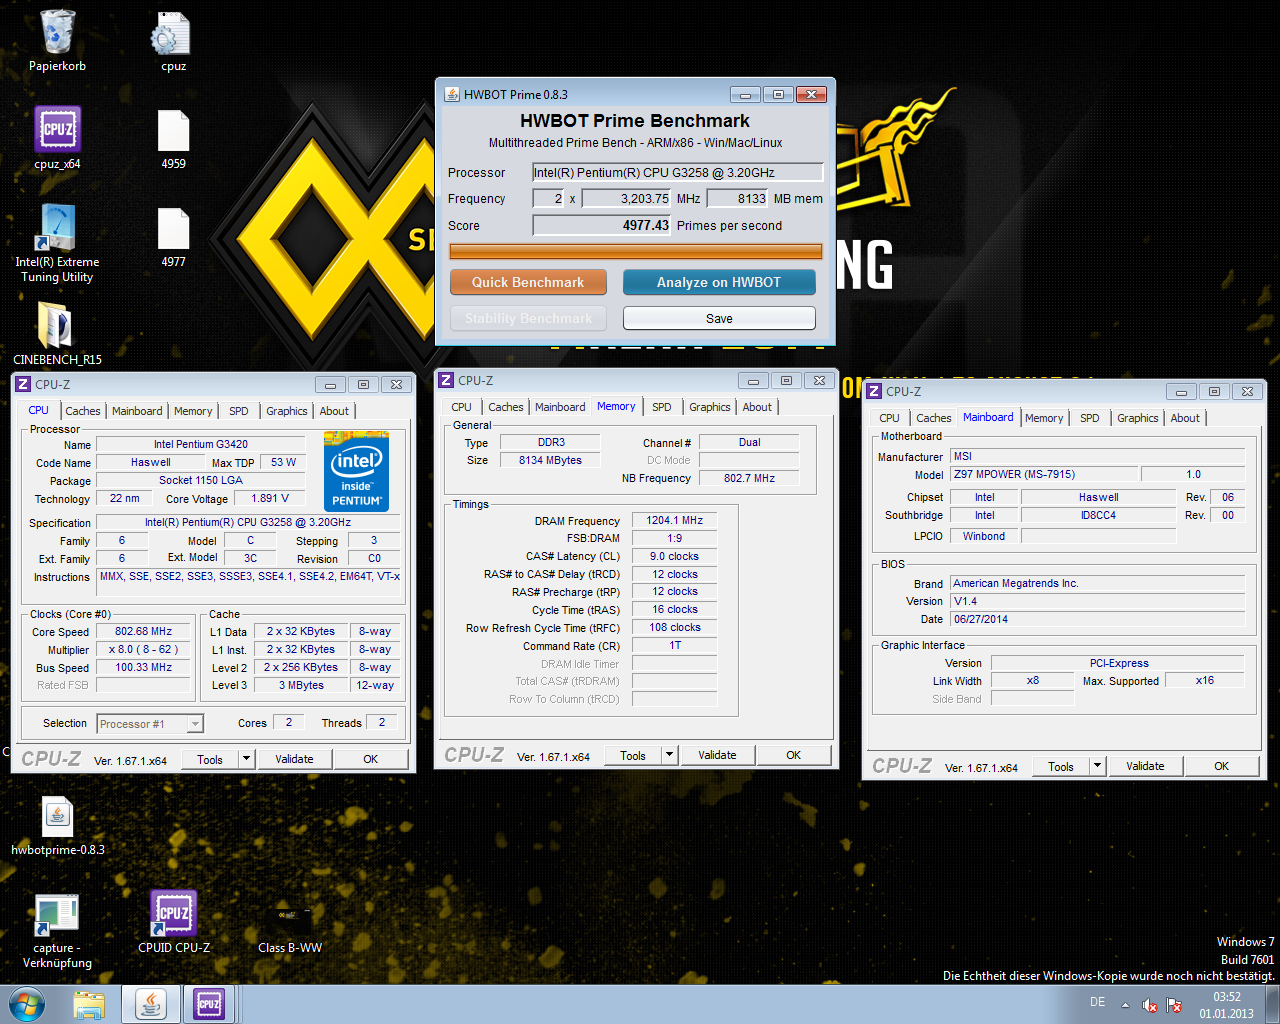Click the mainboard model Z97 MPOWER (MS-7915)
This screenshot has height=1024, width=1280.
click(x=1044, y=474)
